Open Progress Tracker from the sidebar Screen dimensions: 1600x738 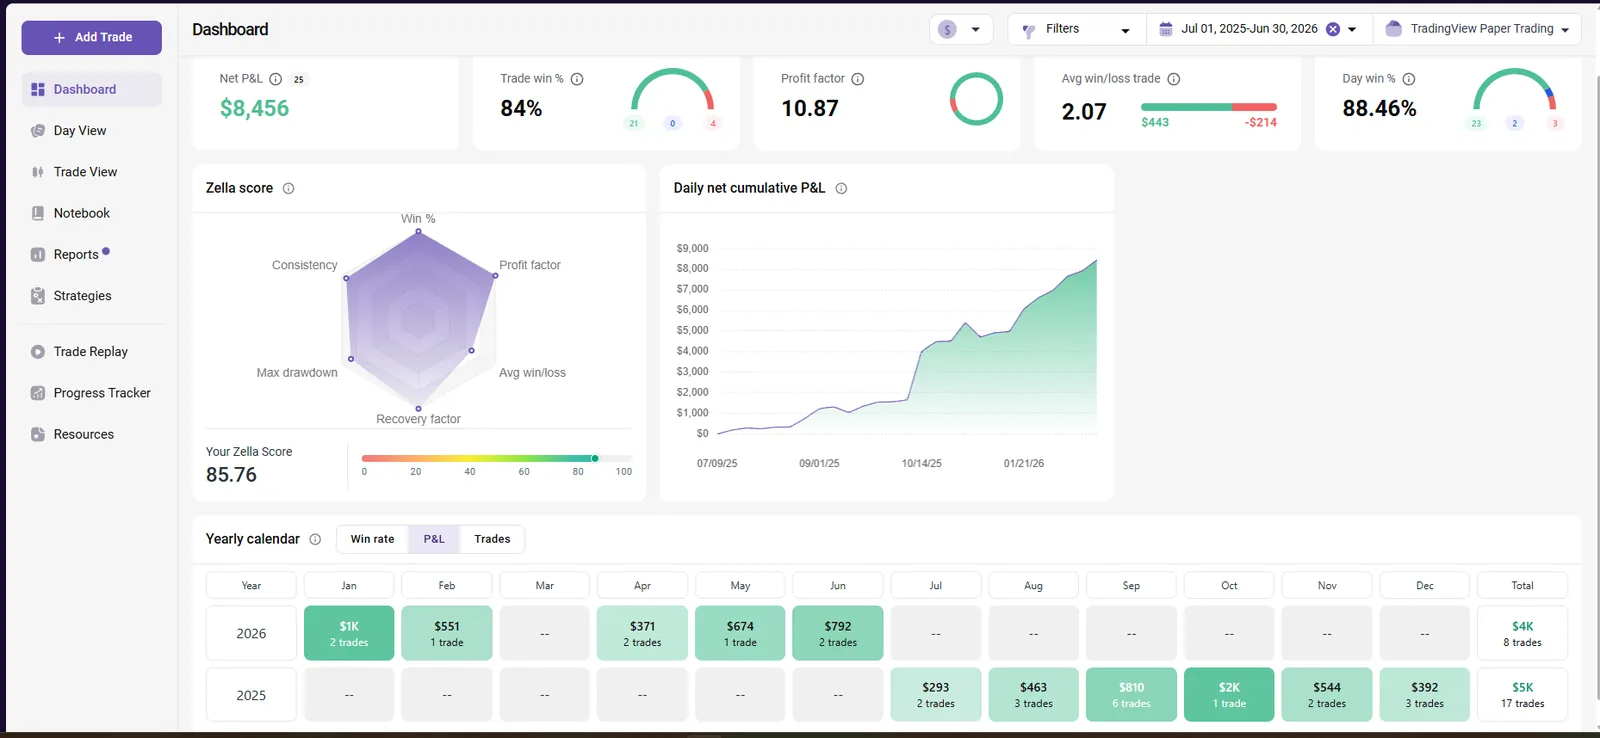coord(92,393)
